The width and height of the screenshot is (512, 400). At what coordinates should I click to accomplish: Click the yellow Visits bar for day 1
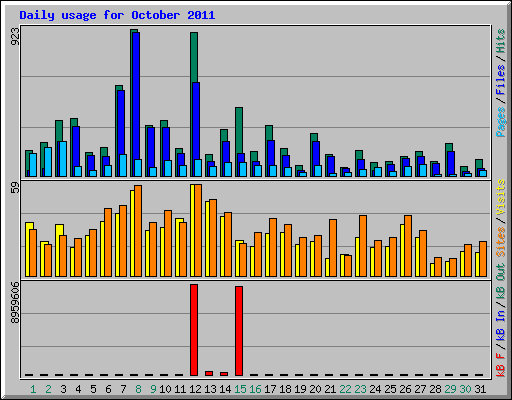29,226
